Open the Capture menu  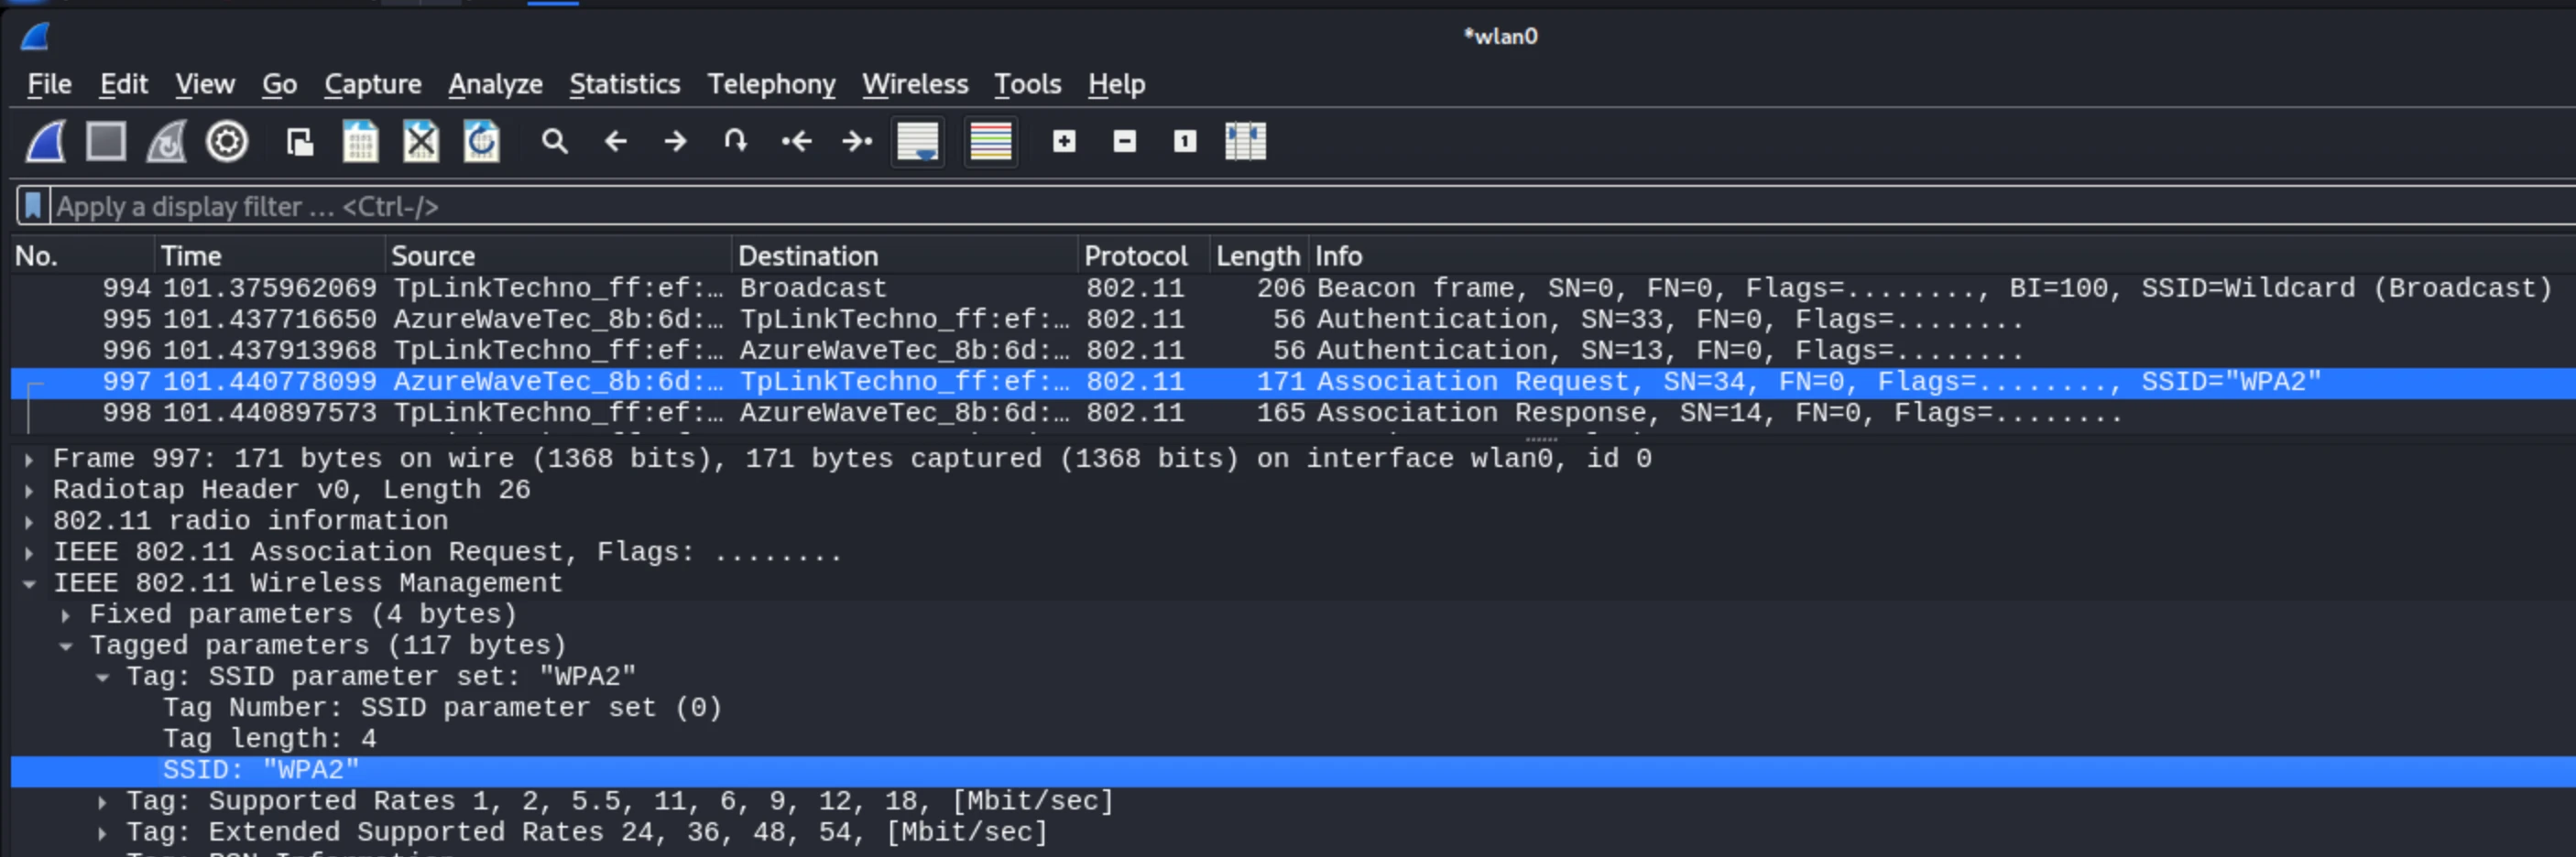coord(373,84)
